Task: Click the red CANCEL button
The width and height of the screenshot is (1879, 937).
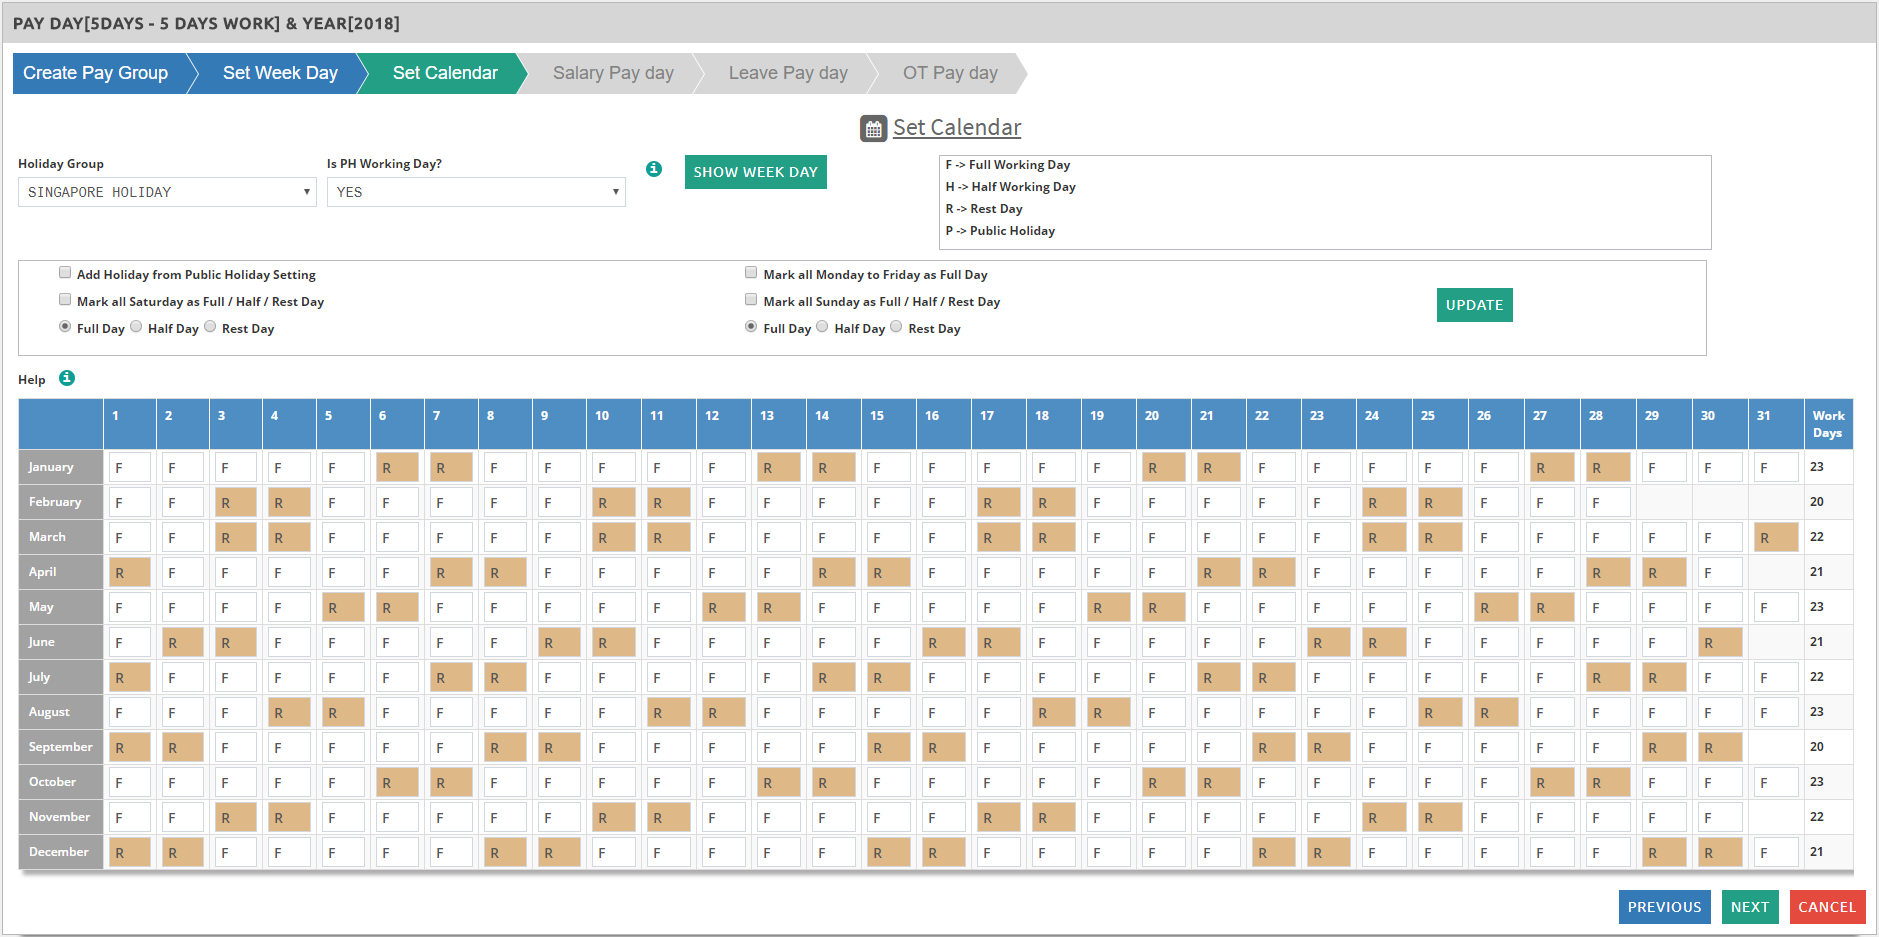Action: pyautogui.click(x=1826, y=907)
